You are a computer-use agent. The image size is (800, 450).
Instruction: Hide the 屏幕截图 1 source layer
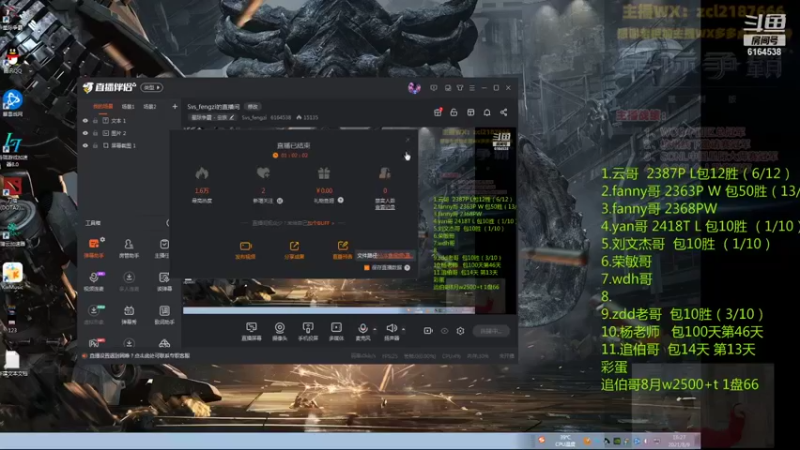(85, 145)
